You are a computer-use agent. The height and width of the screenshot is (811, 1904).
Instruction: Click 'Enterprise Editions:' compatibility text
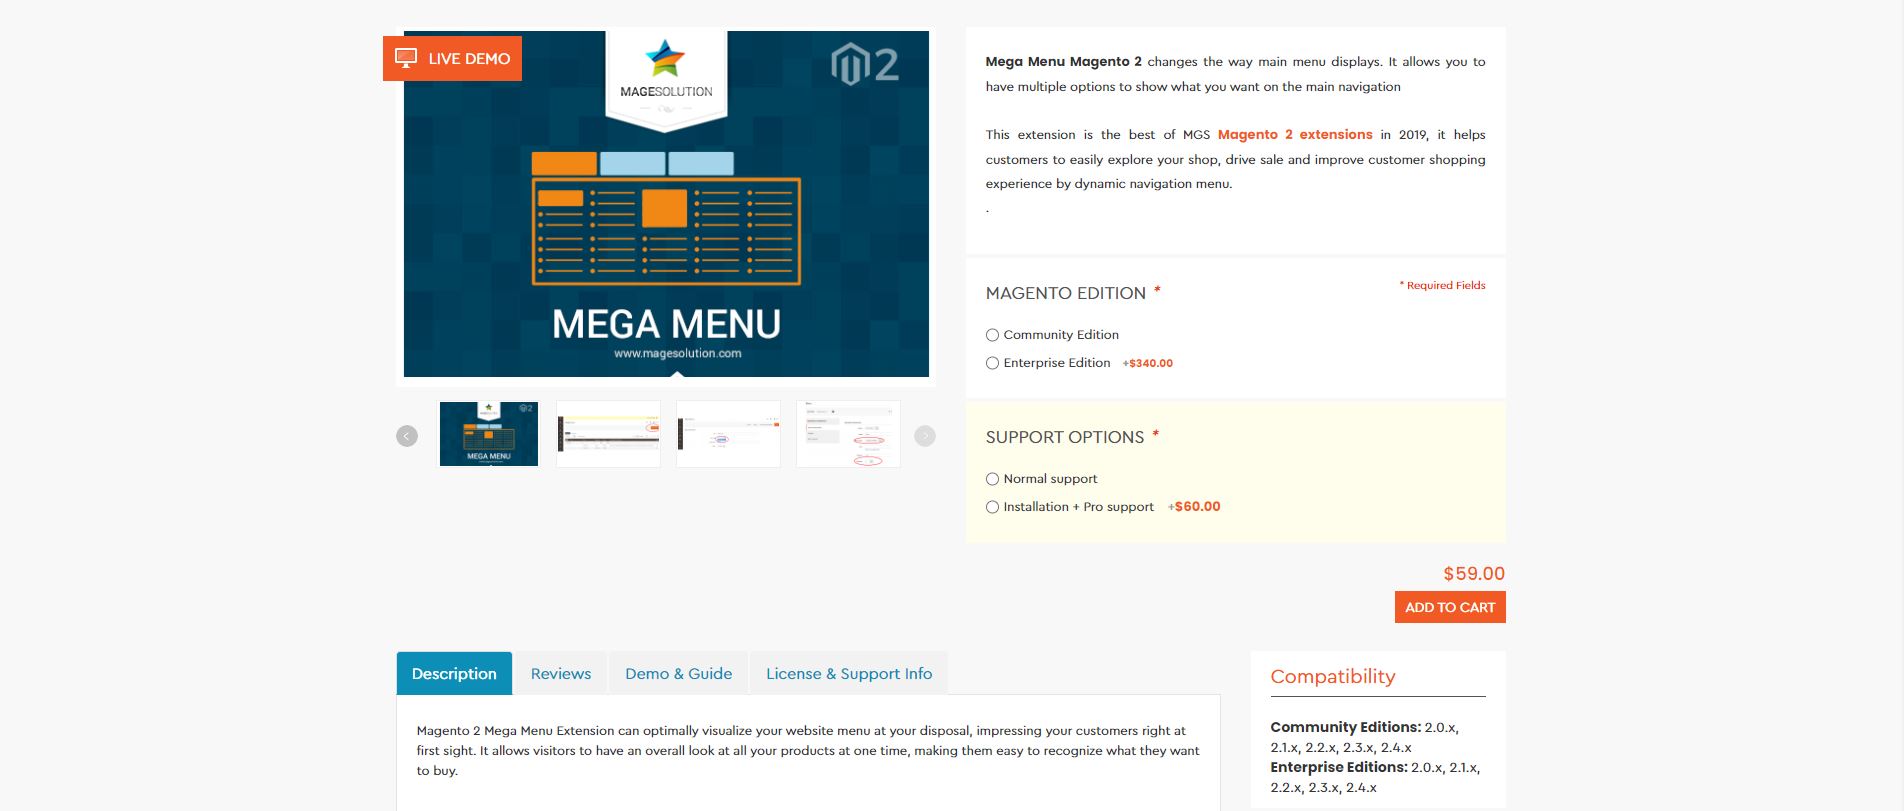click(x=1339, y=767)
